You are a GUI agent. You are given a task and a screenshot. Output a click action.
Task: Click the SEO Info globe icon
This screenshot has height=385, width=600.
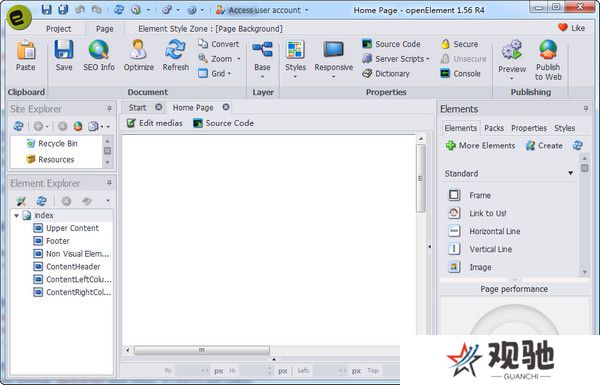click(x=98, y=50)
